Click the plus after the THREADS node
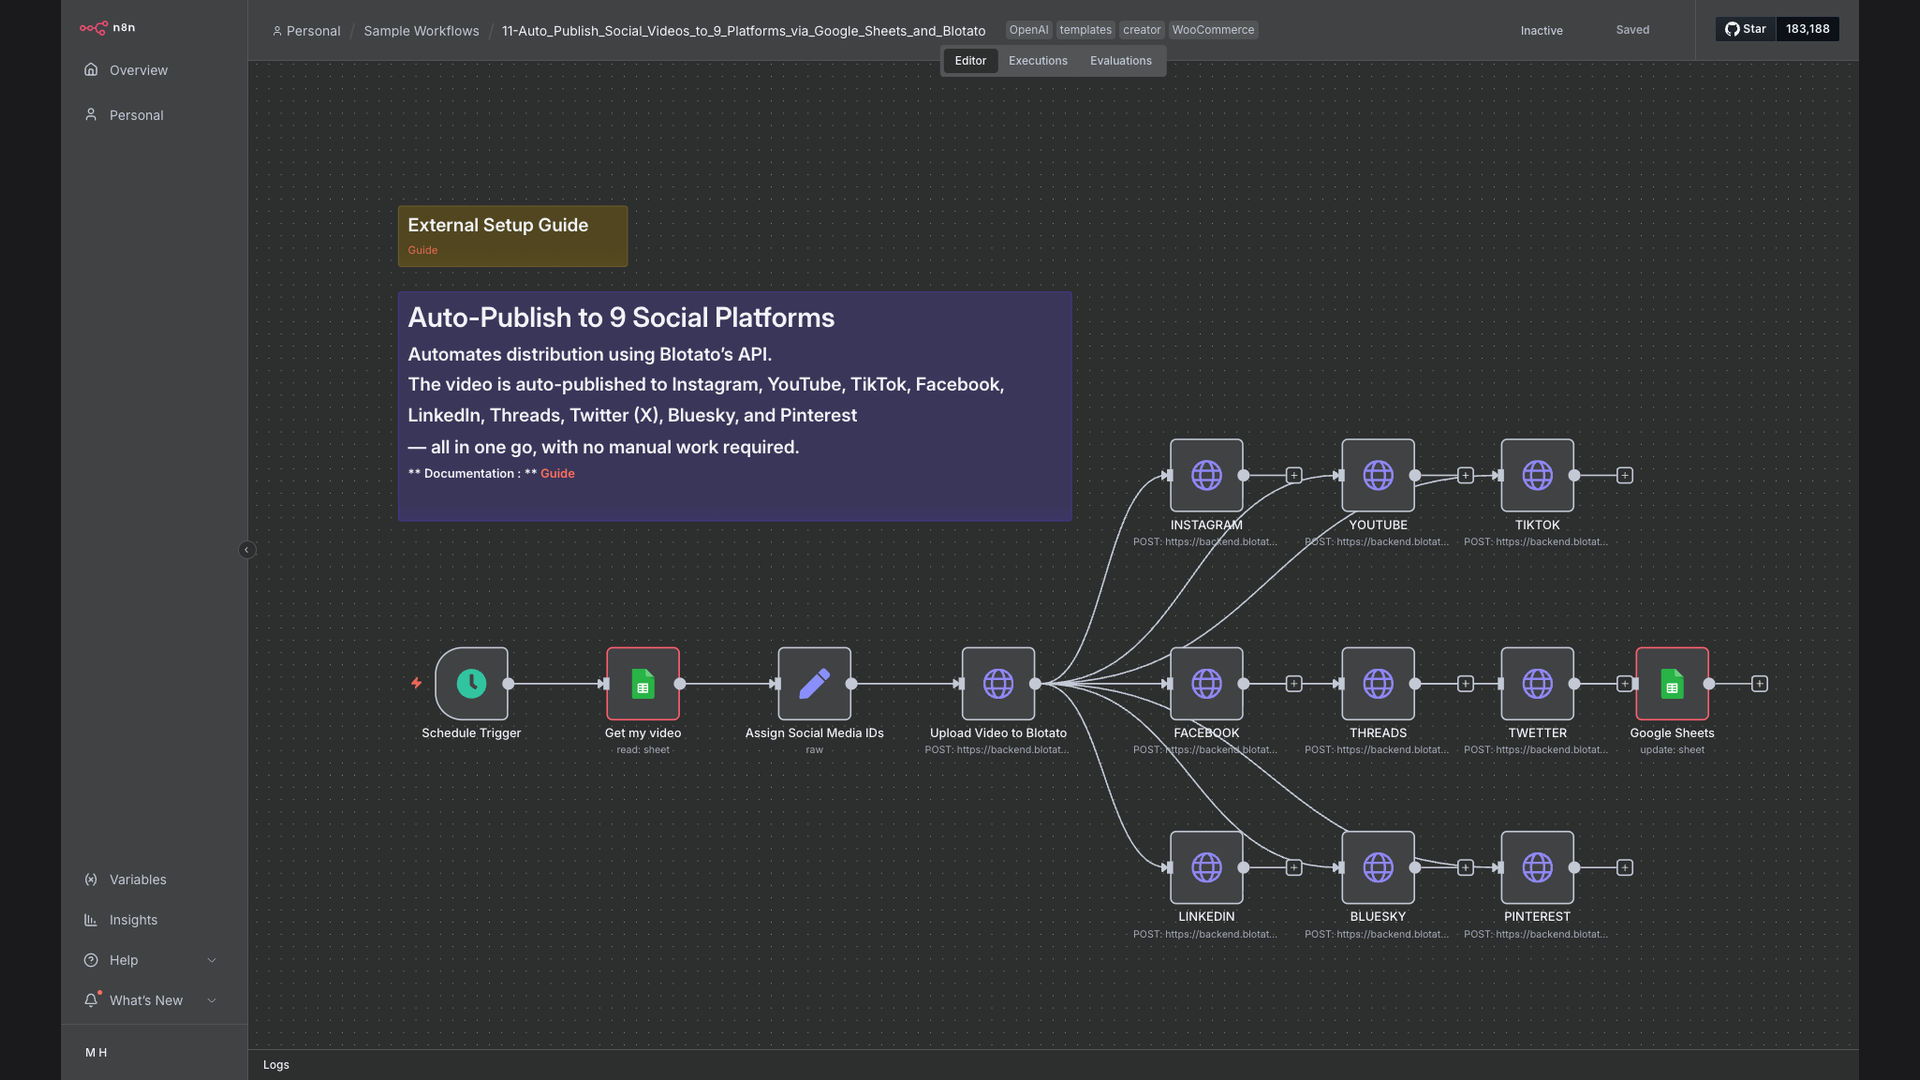Viewport: 1920px width, 1080px height. click(x=1465, y=684)
